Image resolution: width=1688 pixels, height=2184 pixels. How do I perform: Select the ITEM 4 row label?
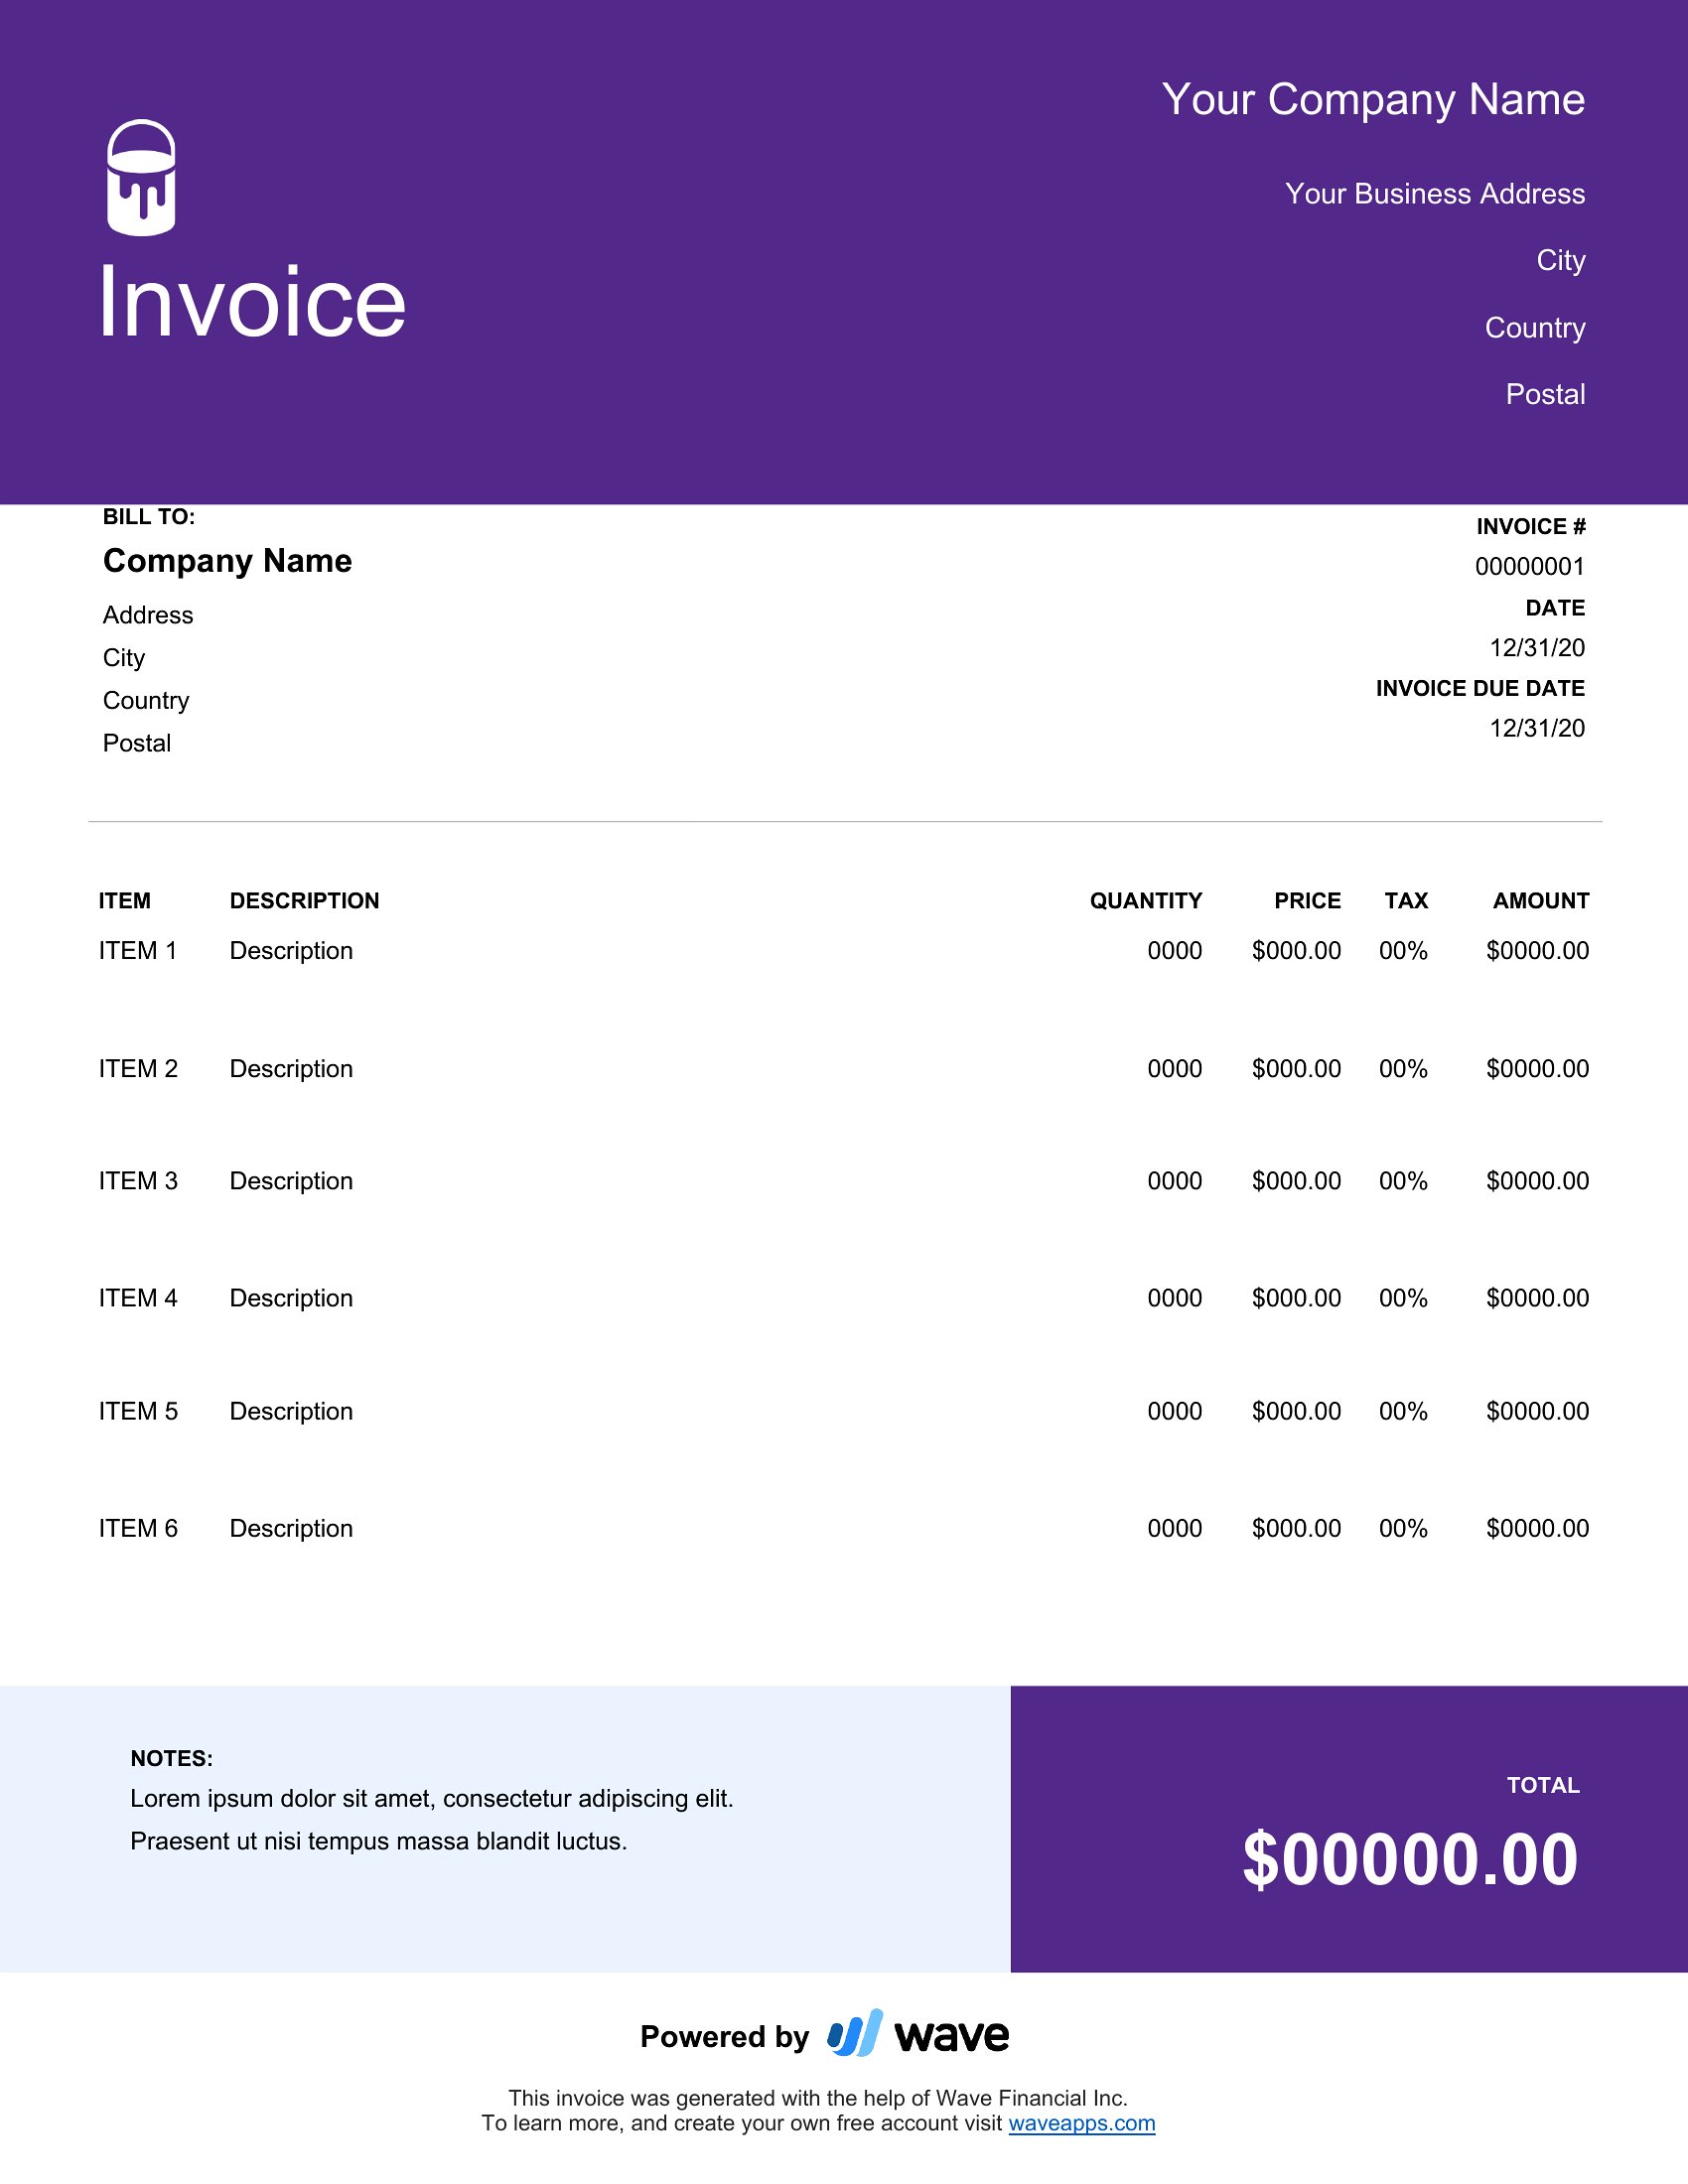138,1298
